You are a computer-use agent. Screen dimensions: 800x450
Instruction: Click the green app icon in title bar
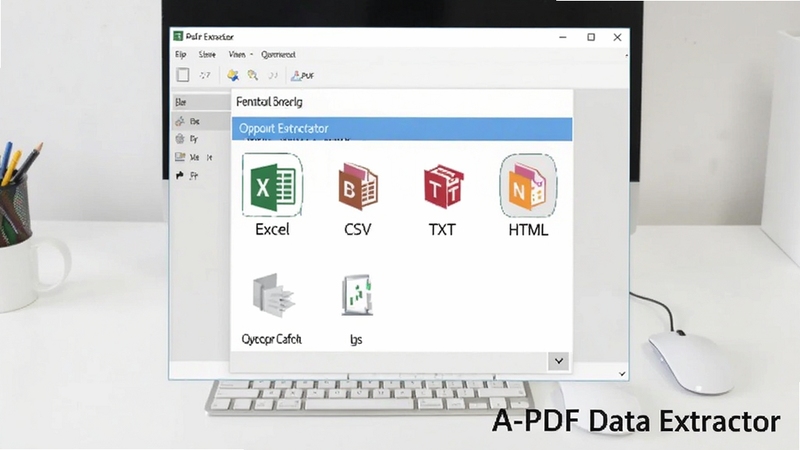(x=178, y=36)
